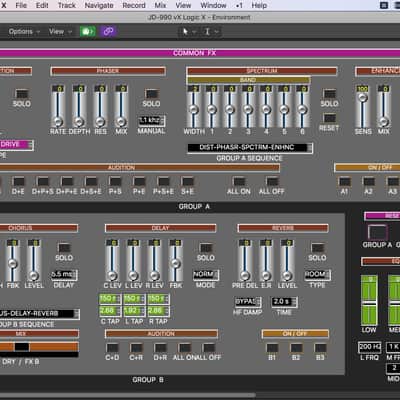Adjust the Spectrum band 6 slider

302,106
